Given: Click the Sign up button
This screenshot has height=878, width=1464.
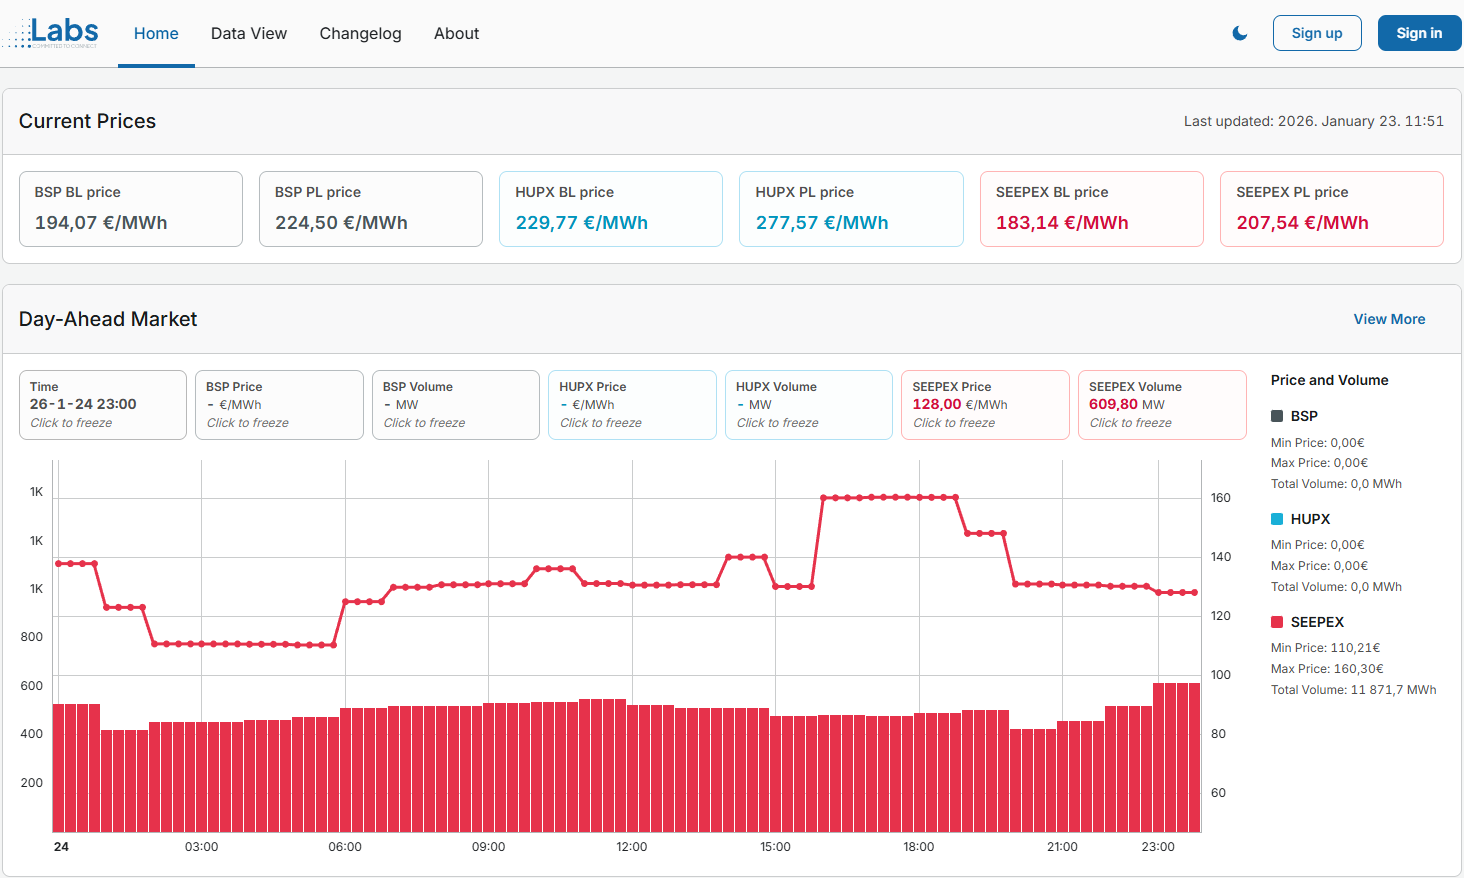Looking at the screenshot, I should 1317,33.
